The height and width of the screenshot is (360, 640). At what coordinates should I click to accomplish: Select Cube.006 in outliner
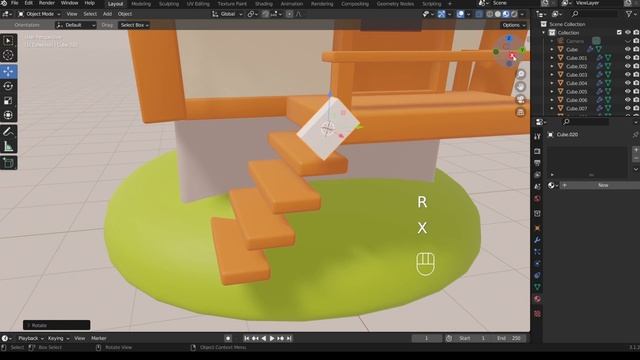coord(576,100)
